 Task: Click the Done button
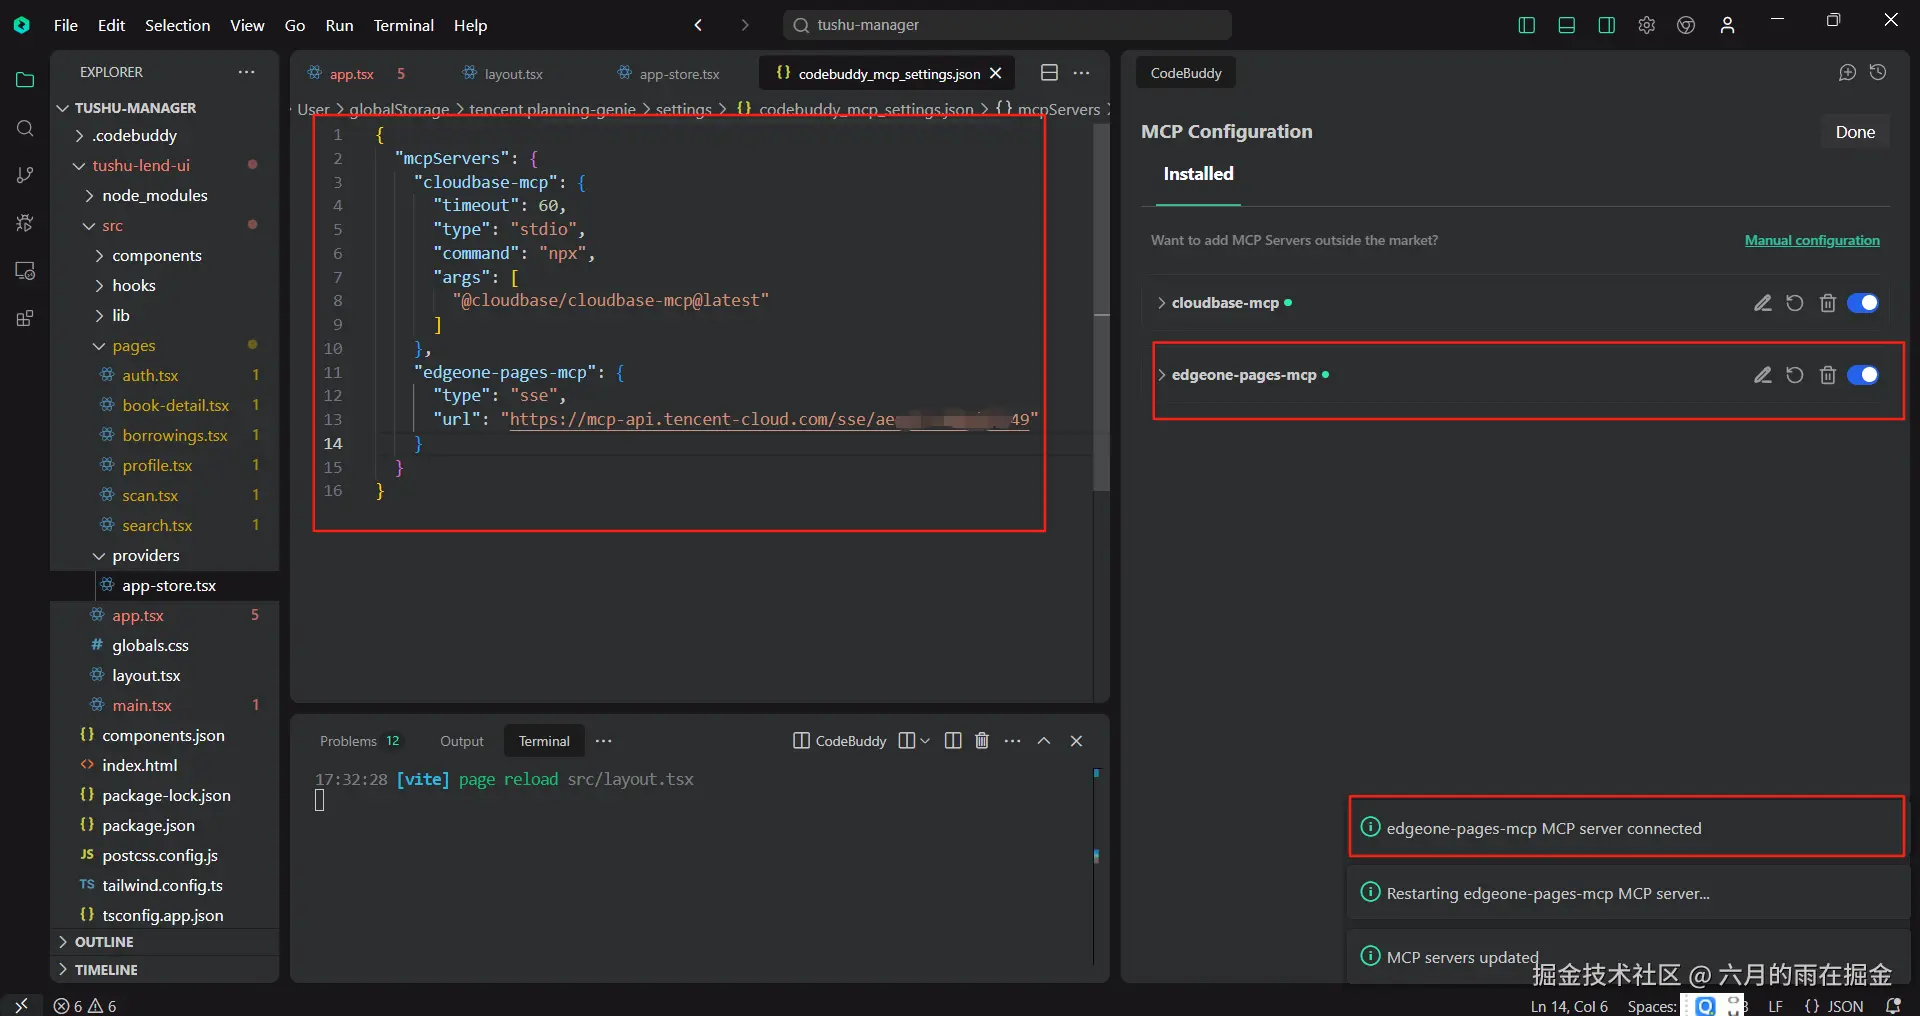click(1854, 132)
